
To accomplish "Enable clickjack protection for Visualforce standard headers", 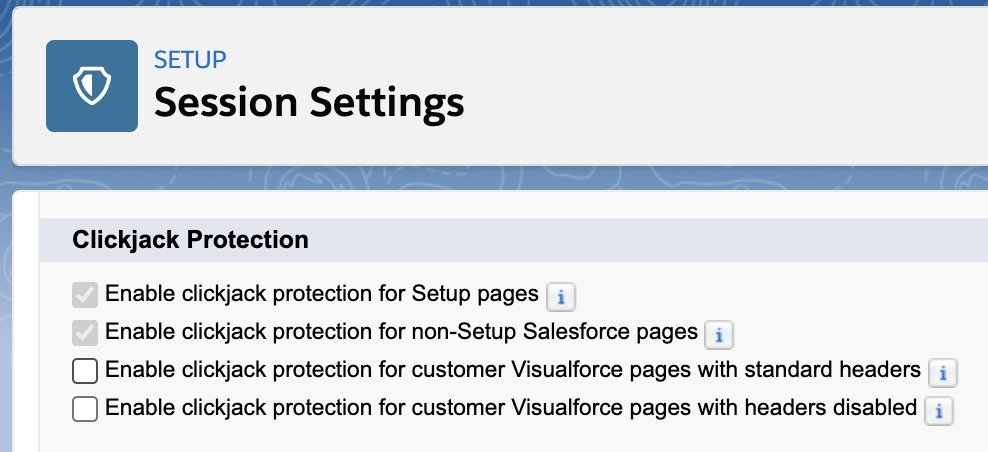I will point(85,371).
